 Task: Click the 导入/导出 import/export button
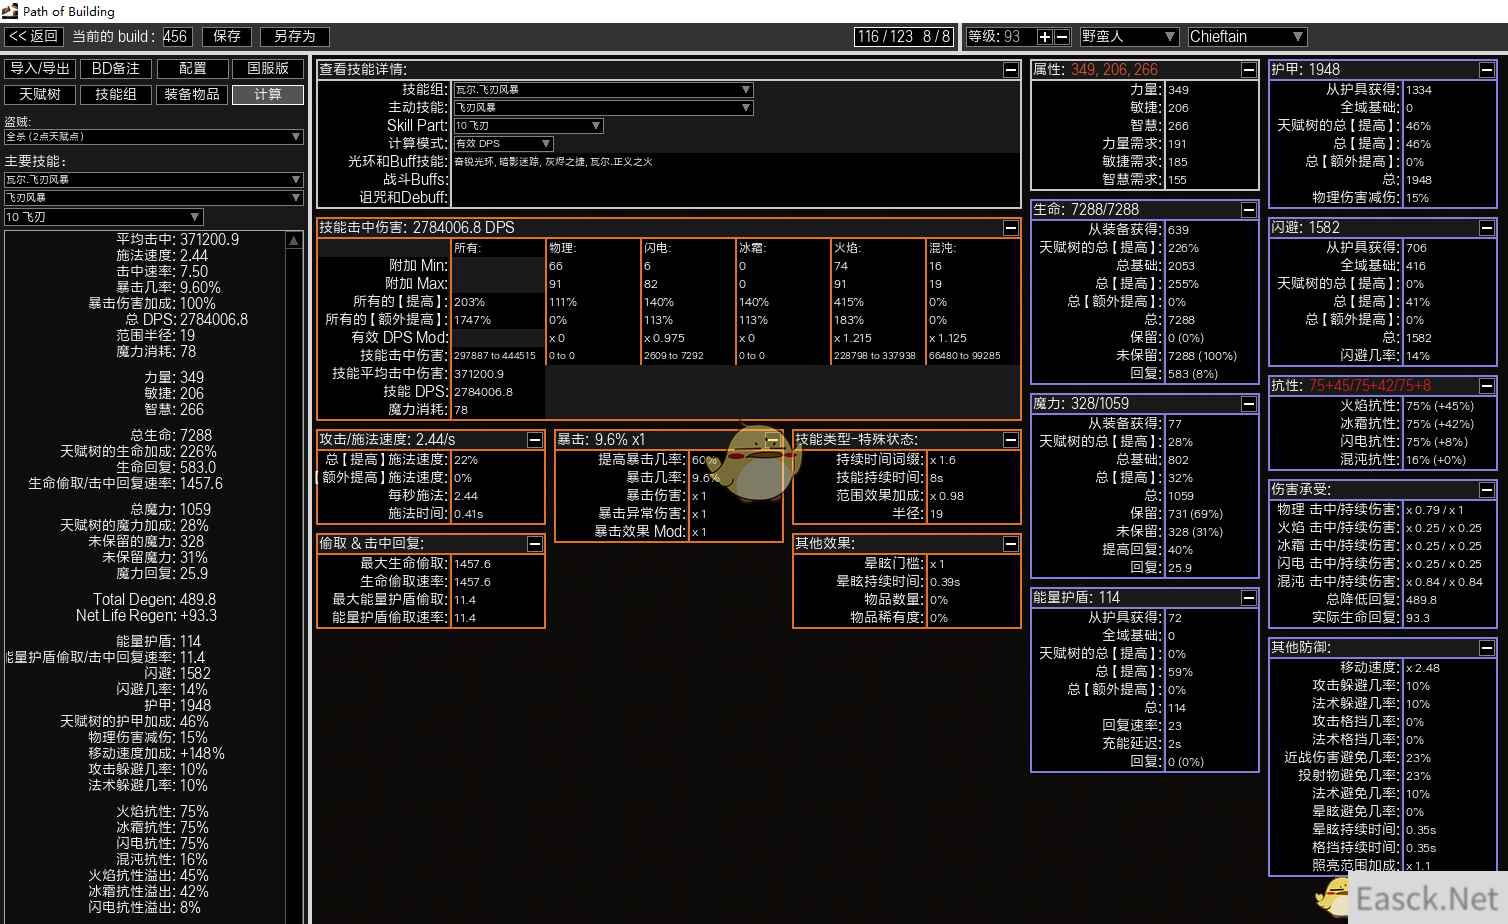pyautogui.click(x=40, y=69)
